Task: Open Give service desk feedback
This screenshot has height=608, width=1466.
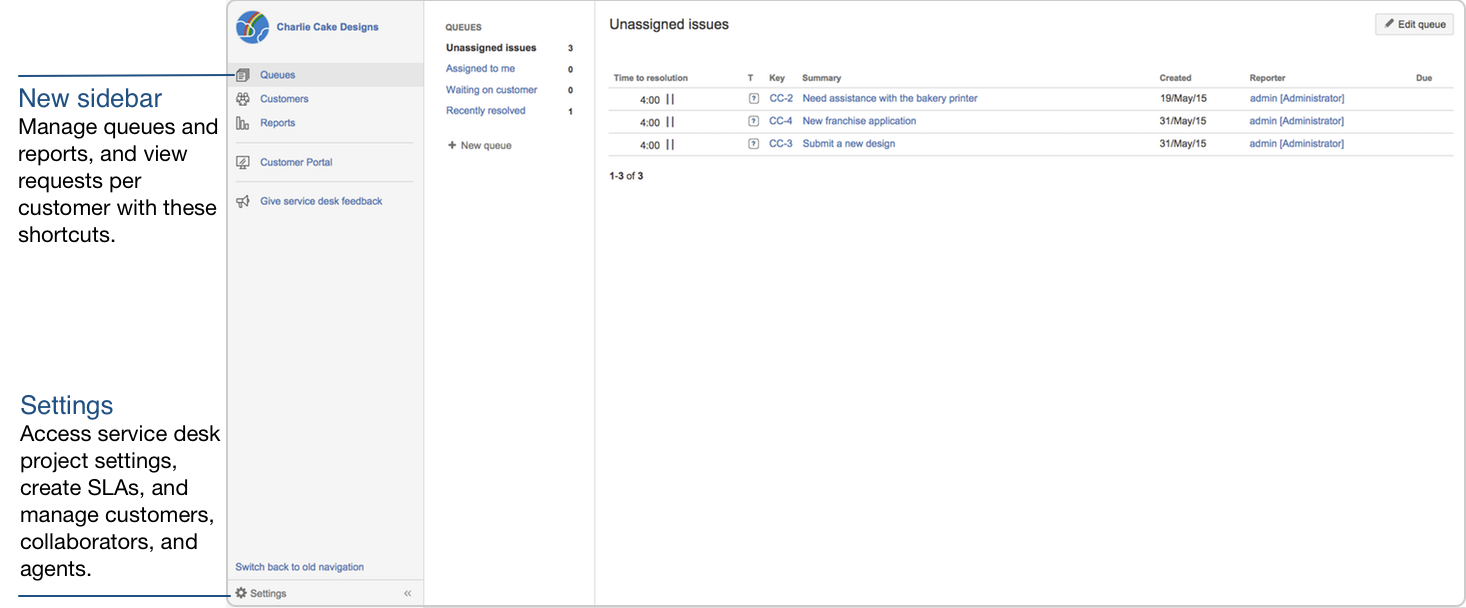Action: point(321,201)
